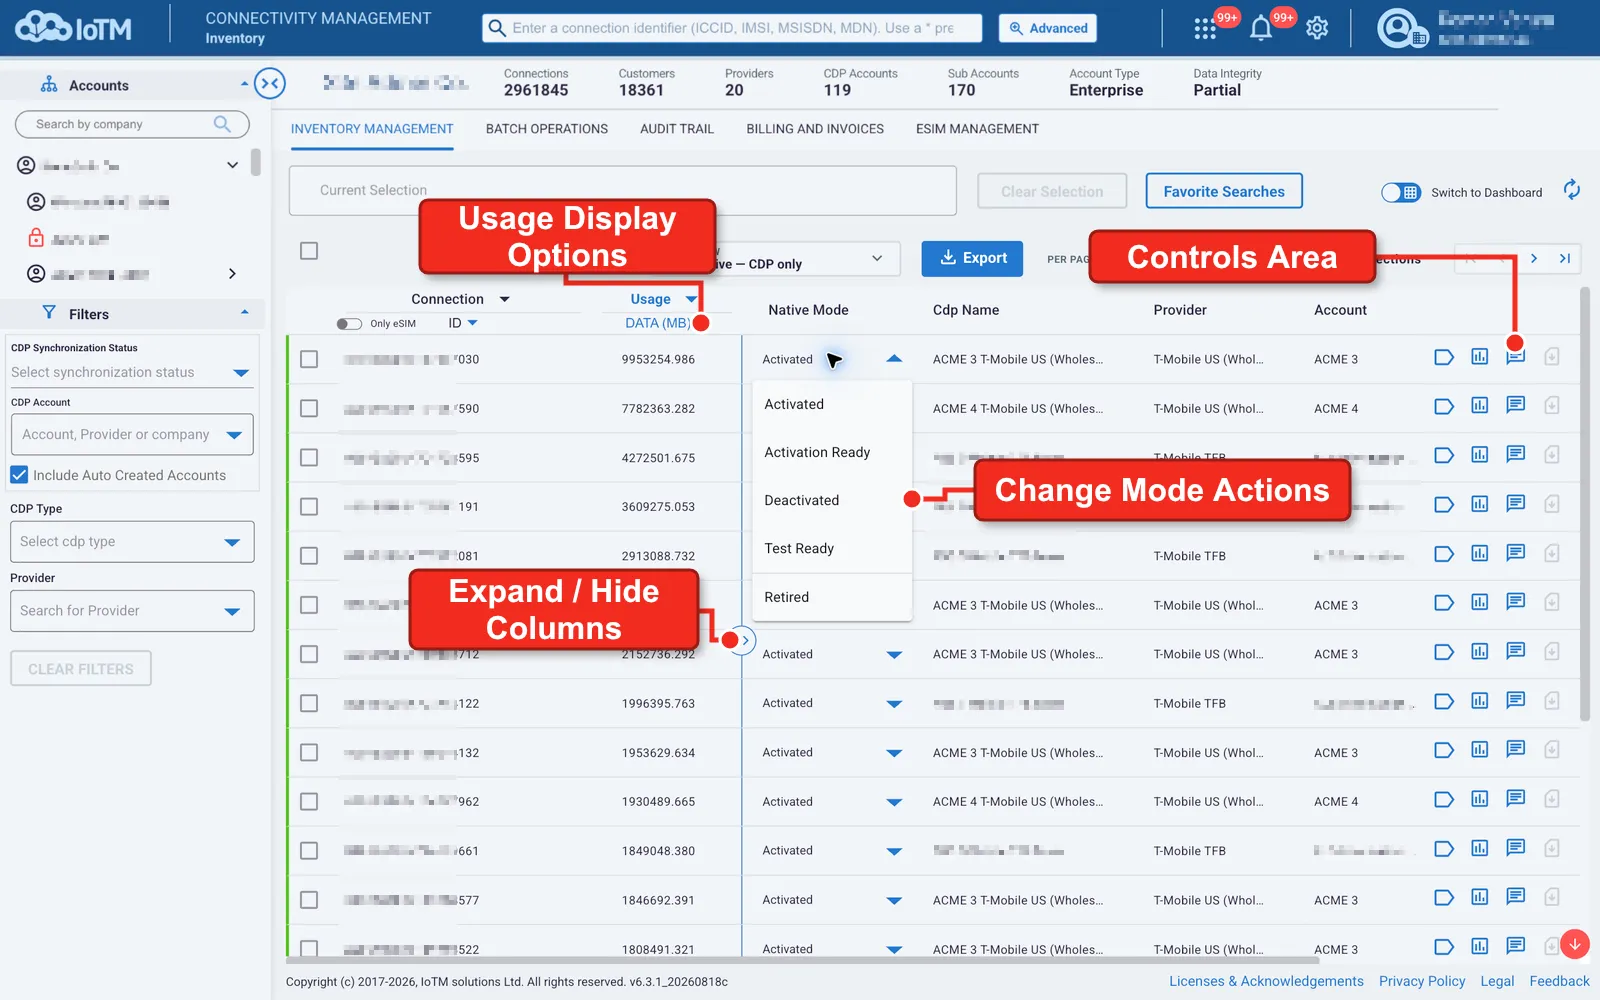Open the Privacy Policy link

(x=1422, y=981)
